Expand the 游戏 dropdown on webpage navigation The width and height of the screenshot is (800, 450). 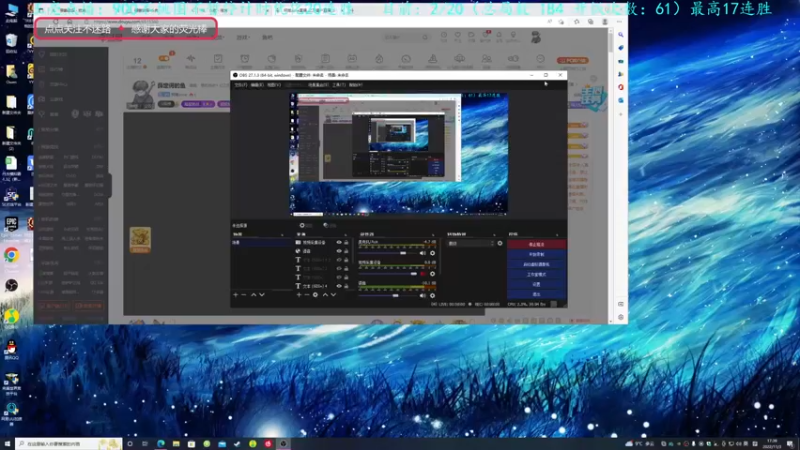[x=243, y=37]
